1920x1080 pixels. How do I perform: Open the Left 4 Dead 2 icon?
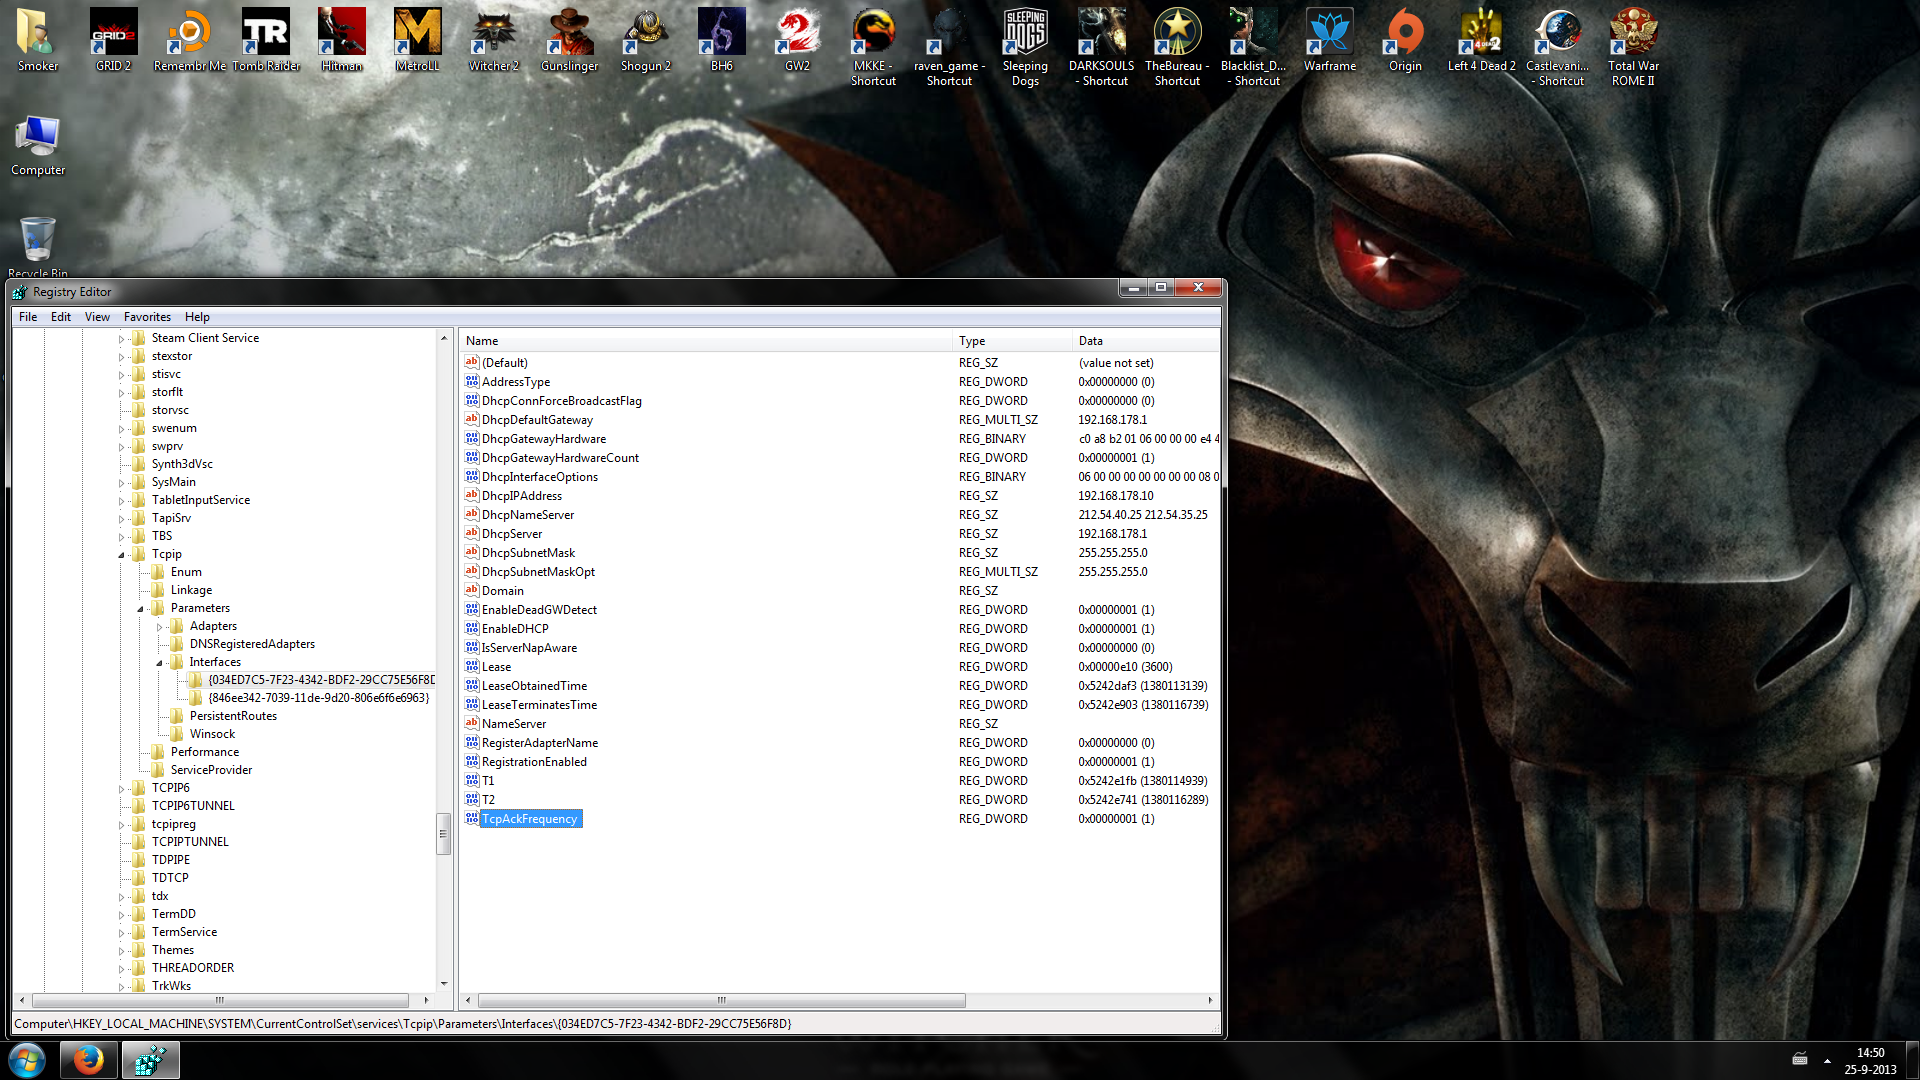pos(1481,40)
